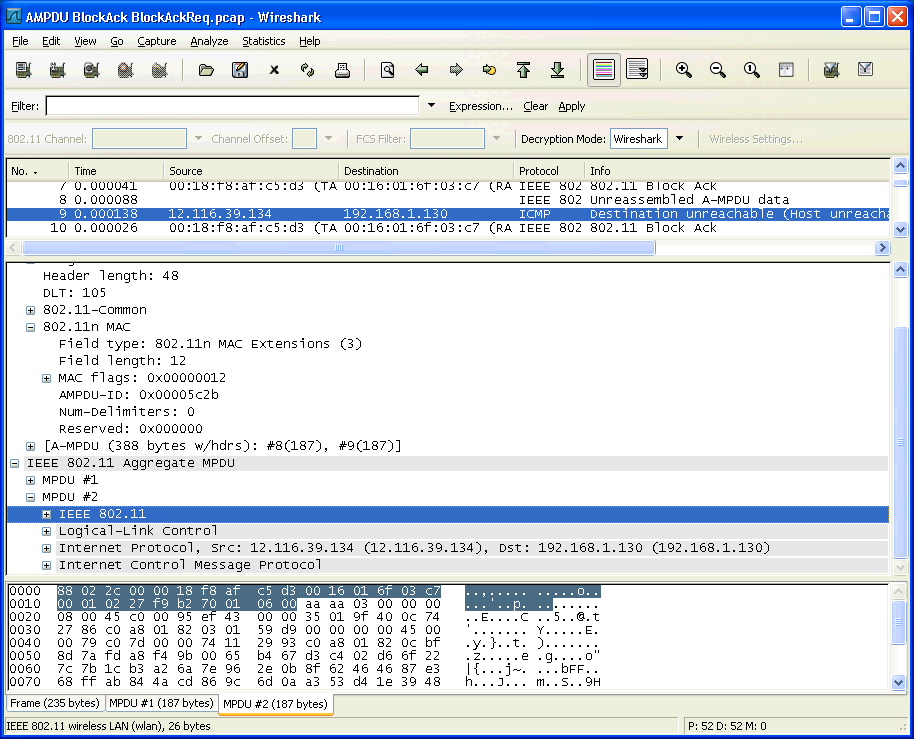Collapse the 802.11n MAC tree node
914x739 pixels.
pyautogui.click(x=30, y=328)
